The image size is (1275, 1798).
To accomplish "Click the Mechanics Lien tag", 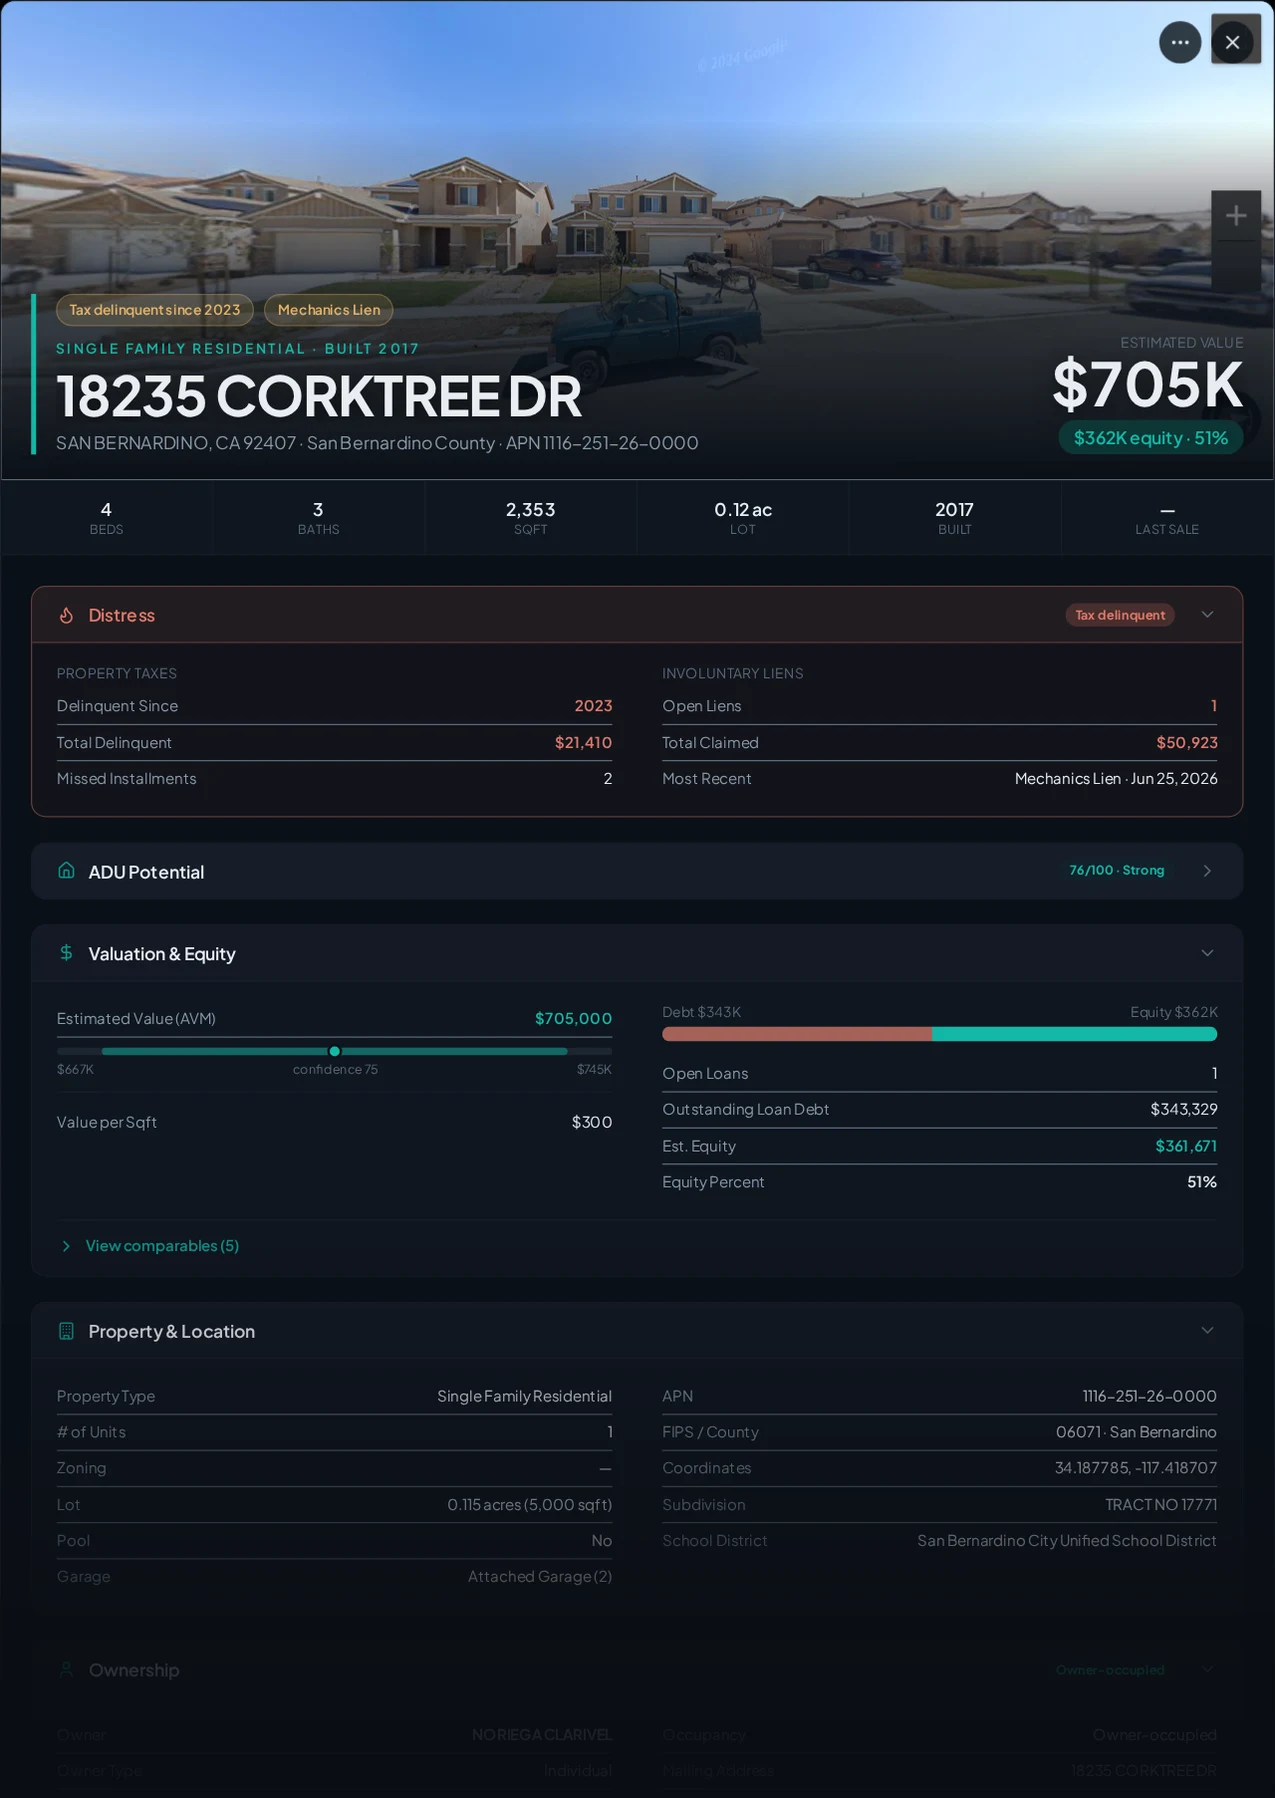I will (329, 310).
